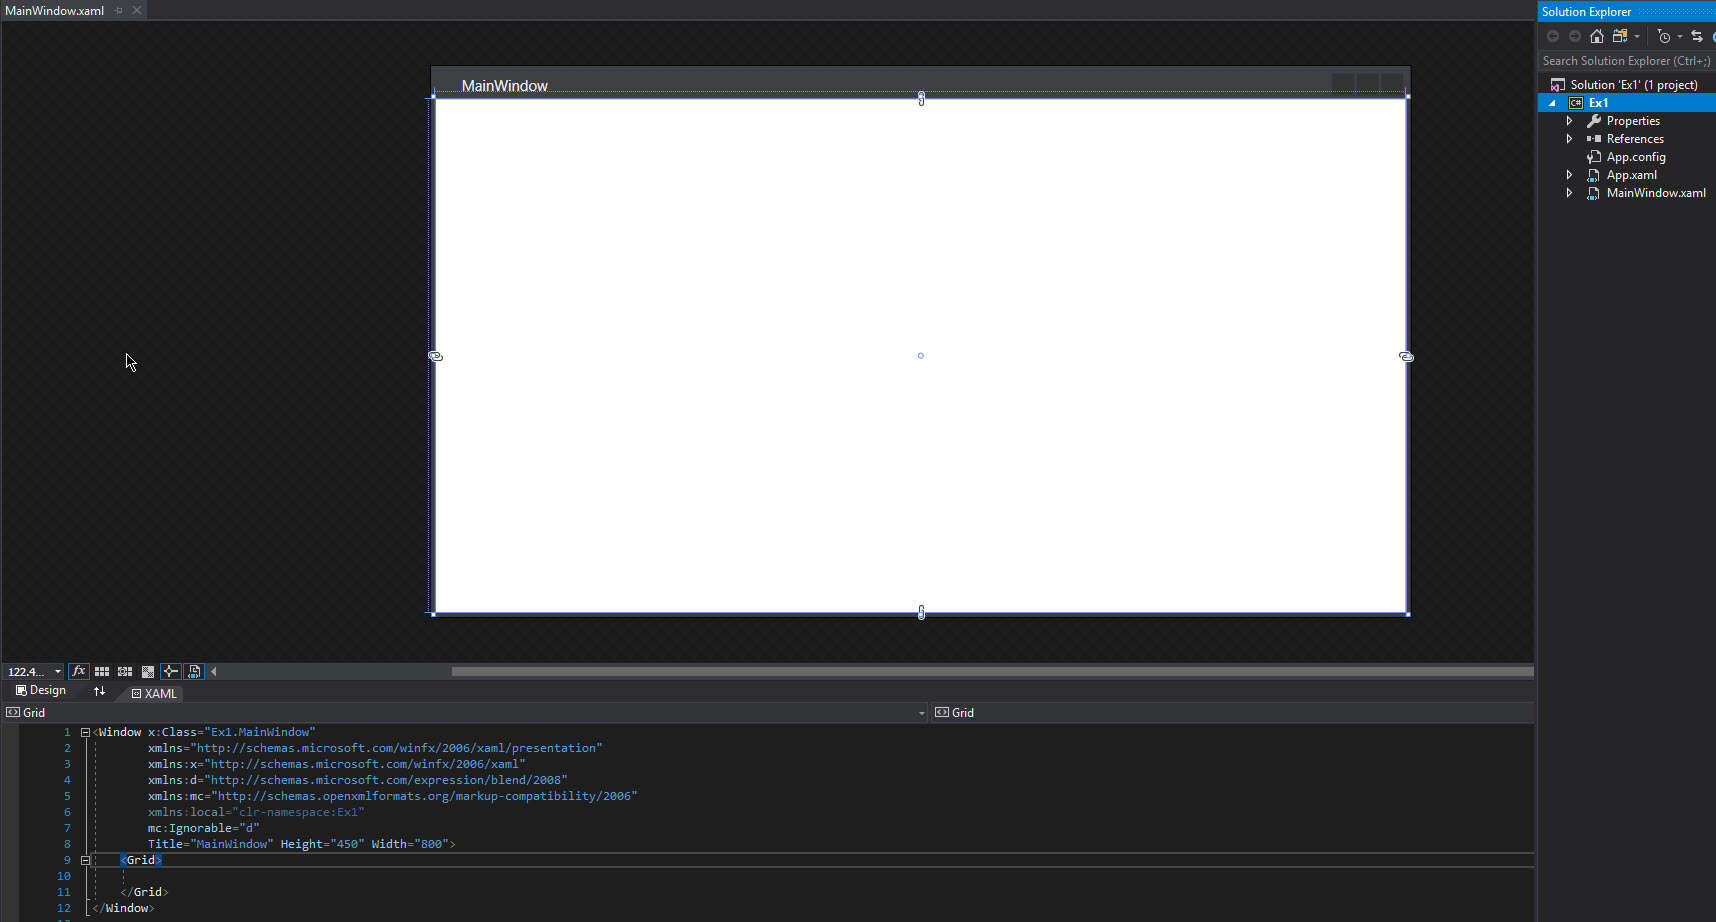The width and height of the screenshot is (1716, 922).
Task: Click the designer horizontal scrollbar thumb
Action: tap(992, 671)
